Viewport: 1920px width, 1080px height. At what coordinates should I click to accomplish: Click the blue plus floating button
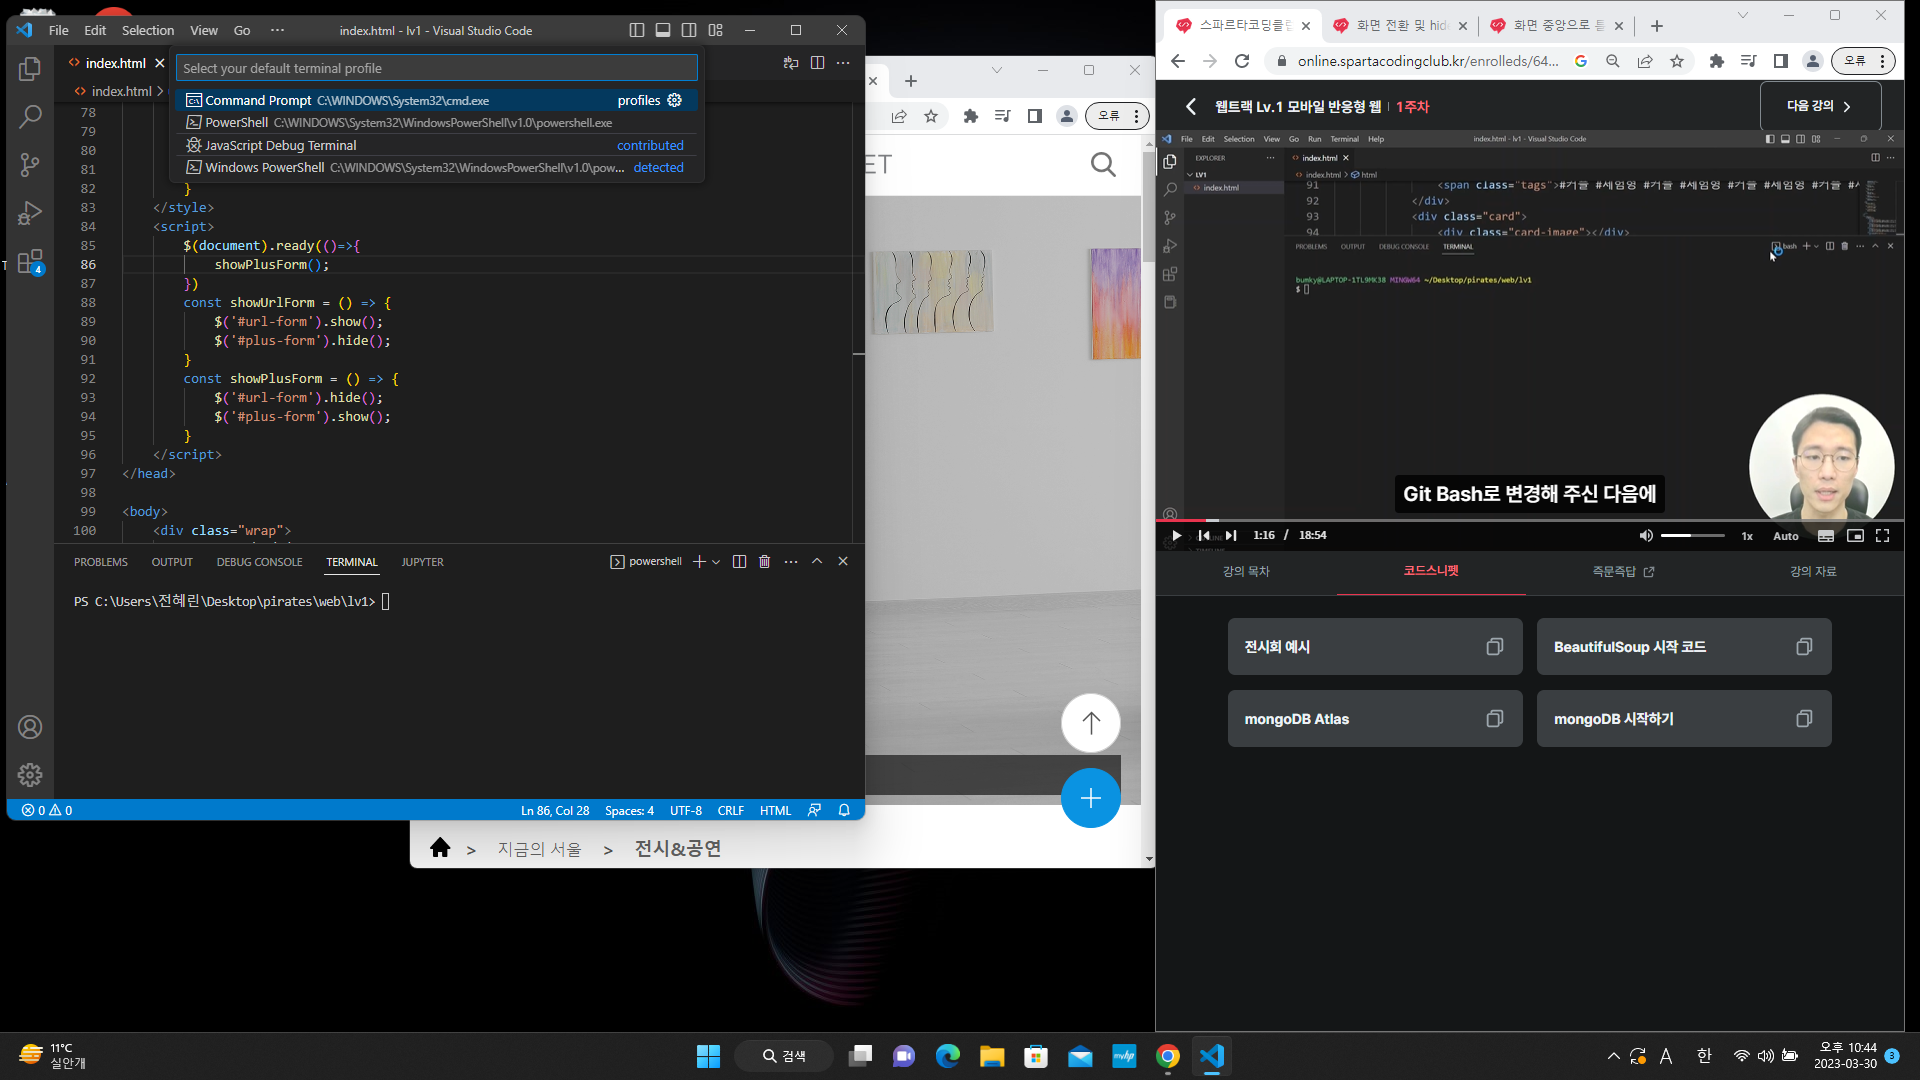coord(1090,798)
